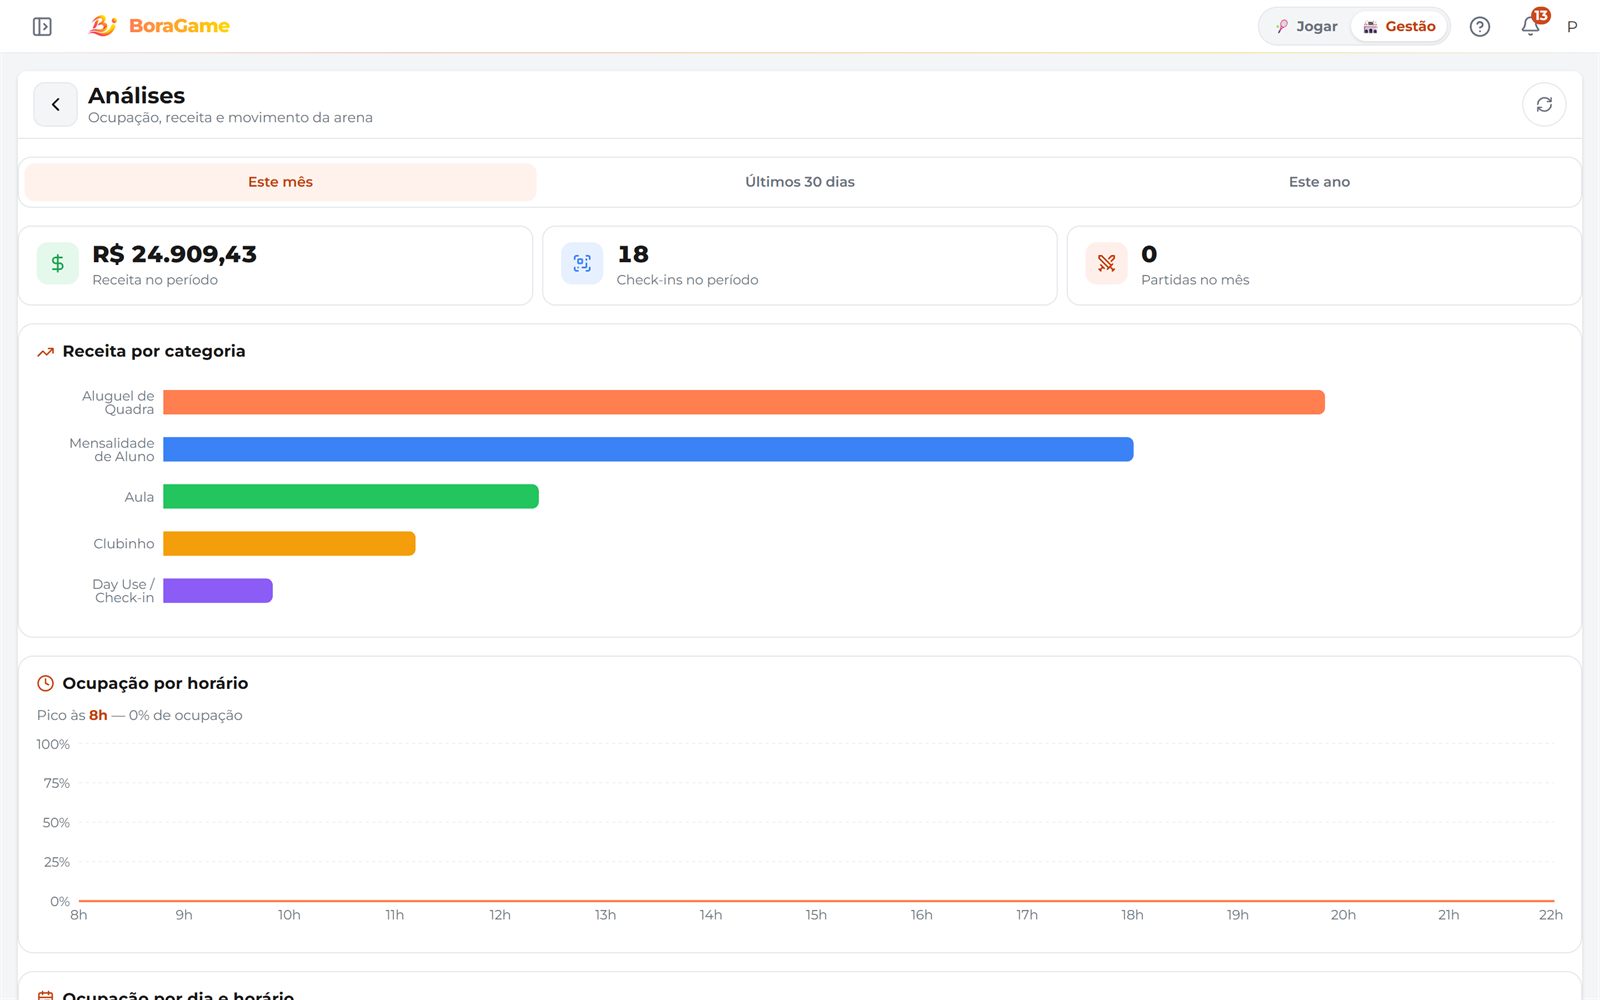Click the purple Day Use bar
This screenshot has width=1600, height=1000.
pos(218,591)
